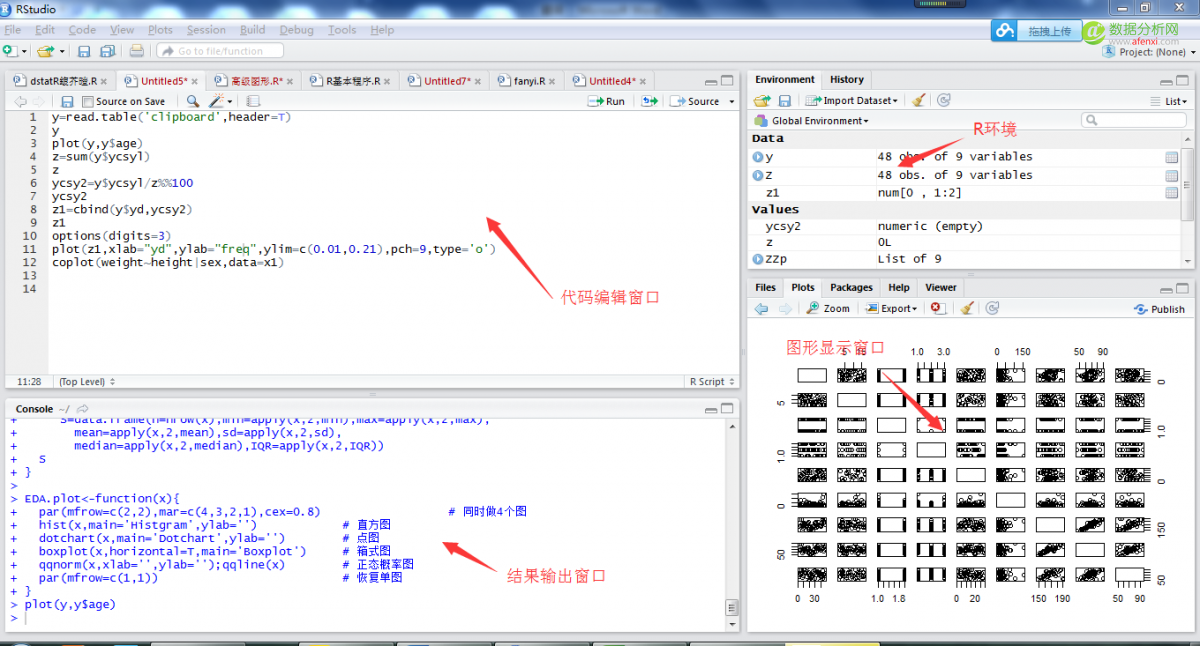This screenshot has height=646, width=1200.
Task: Open the Import Dataset dropdown
Action: [x=853, y=100]
